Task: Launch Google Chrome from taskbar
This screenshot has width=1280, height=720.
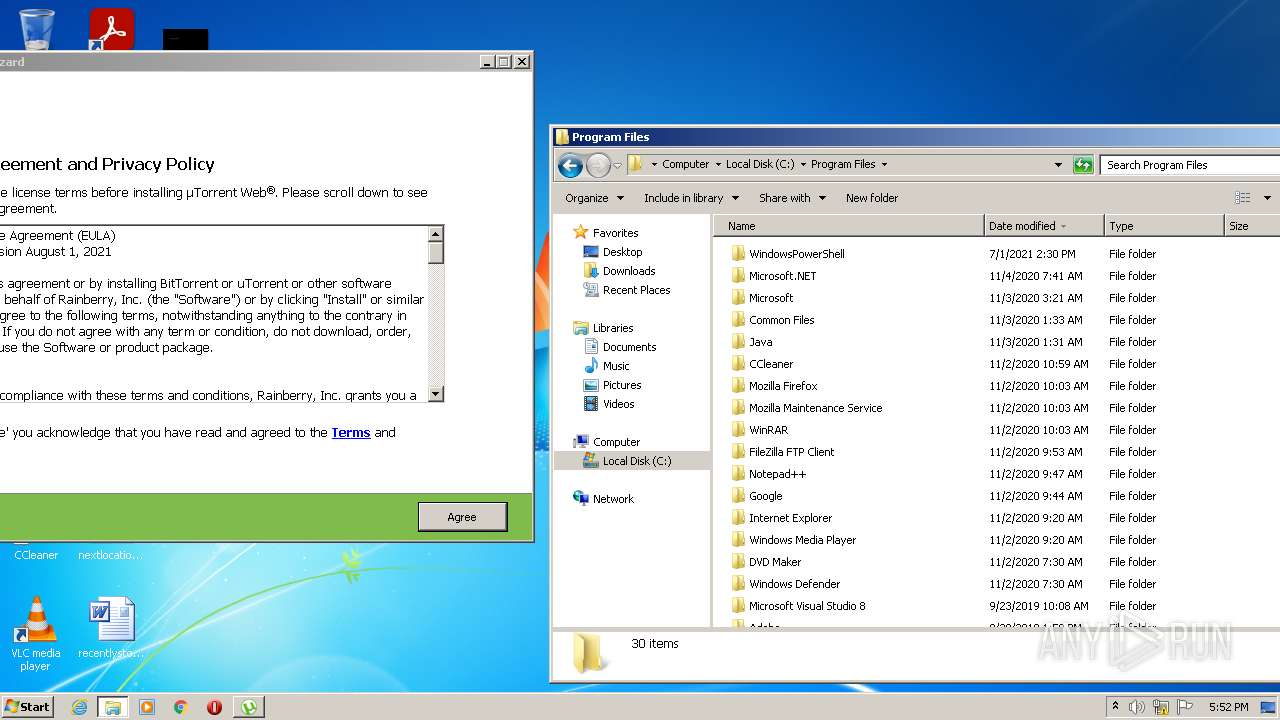Action: click(x=181, y=707)
